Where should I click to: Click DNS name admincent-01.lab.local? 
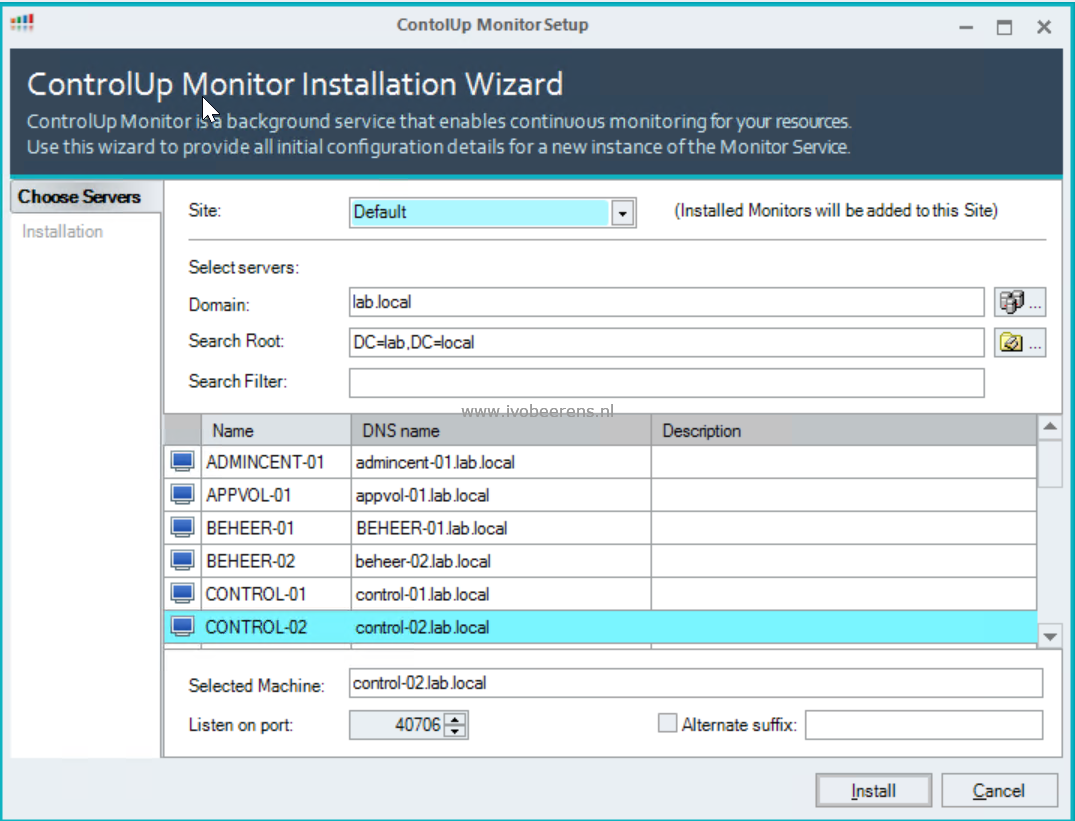(435, 463)
